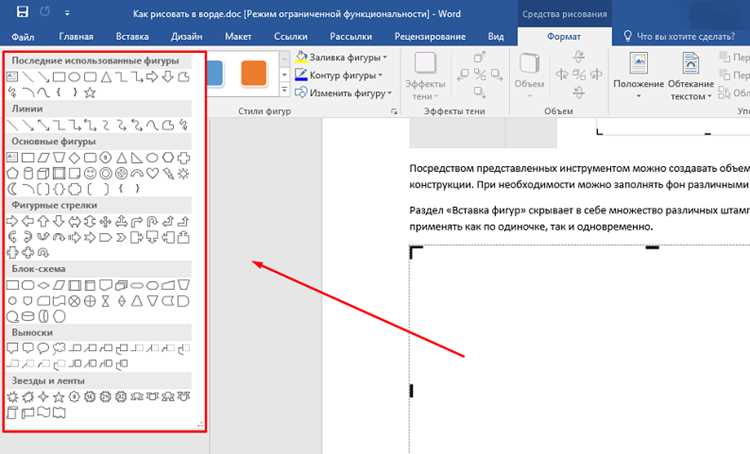Apply the blue shape style swatch

[x=215, y=73]
